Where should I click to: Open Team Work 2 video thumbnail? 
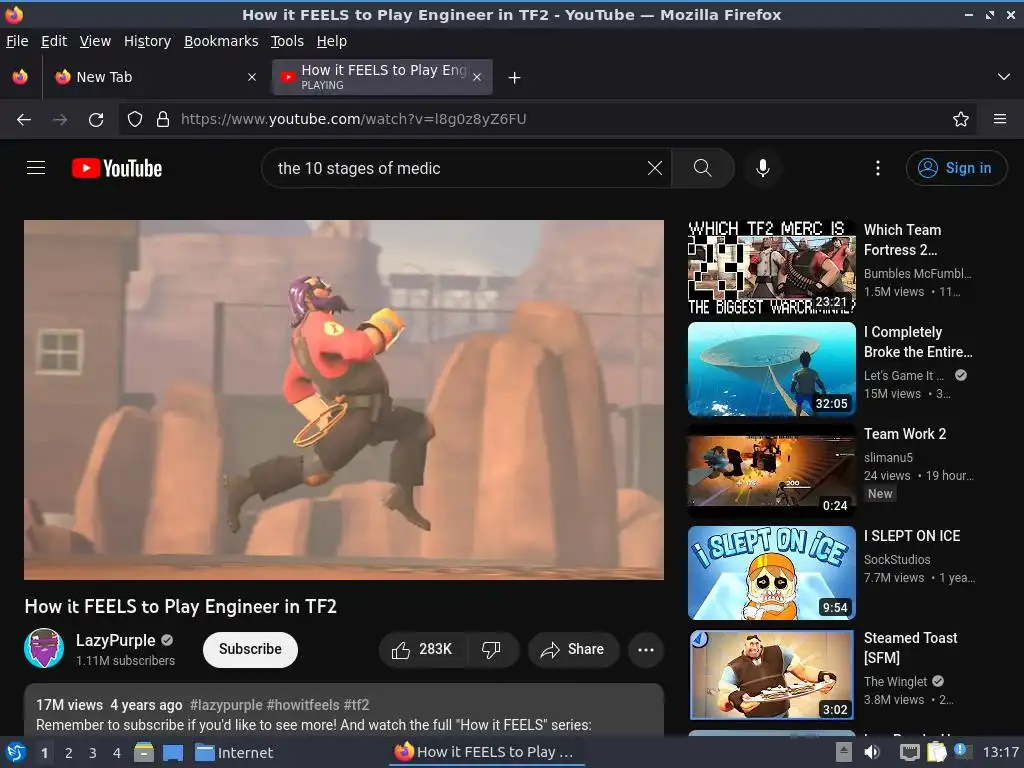772,472
